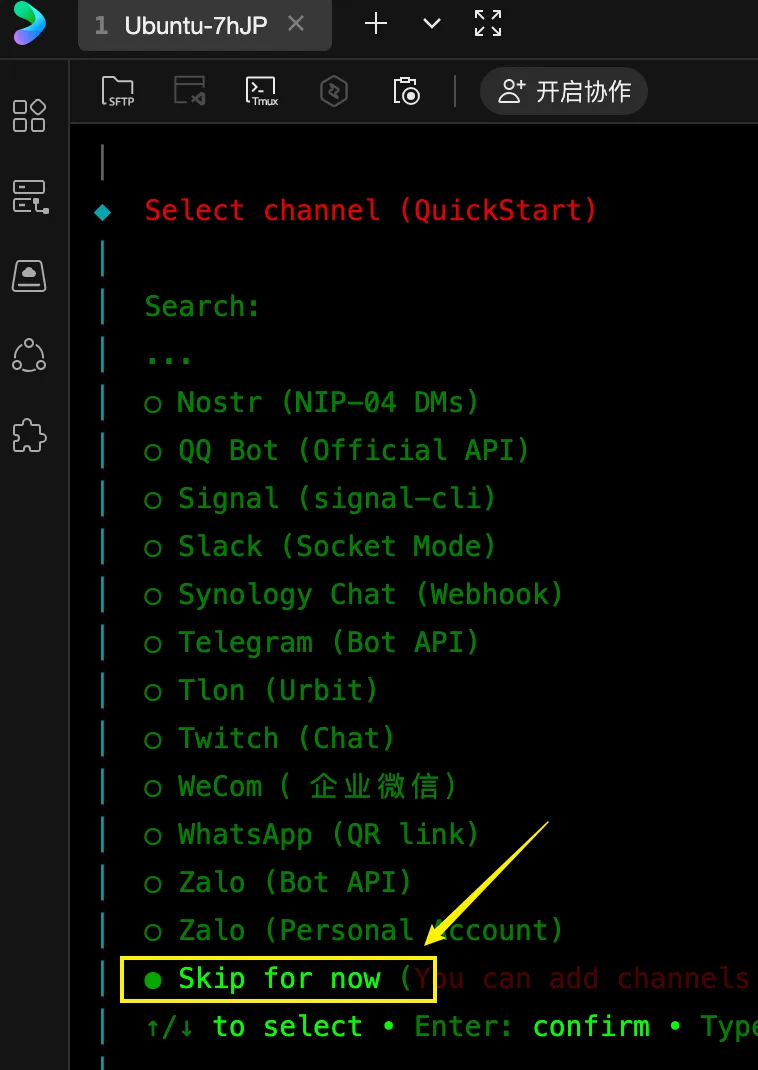
Task: Open the plugins puzzle sidebar icon
Action: tap(29, 435)
